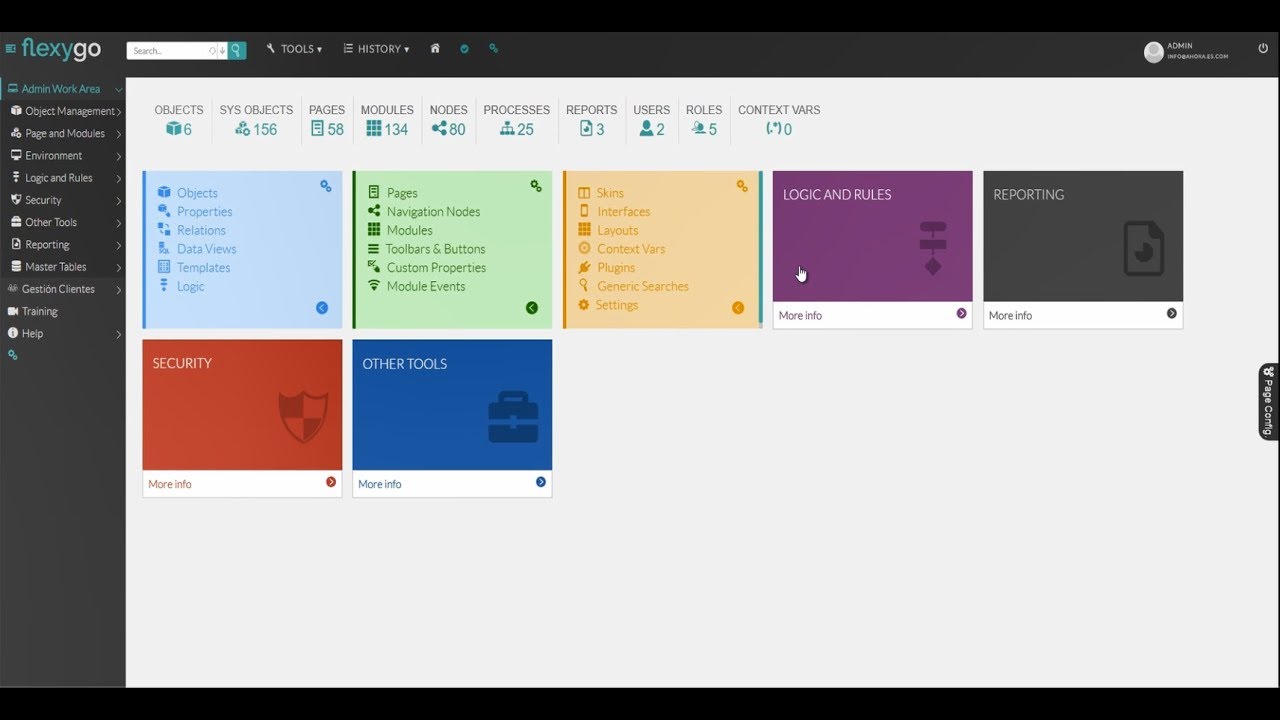1280x720 pixels.
Task: Flip back the green Pages card arrow
Action: point(532,308)
